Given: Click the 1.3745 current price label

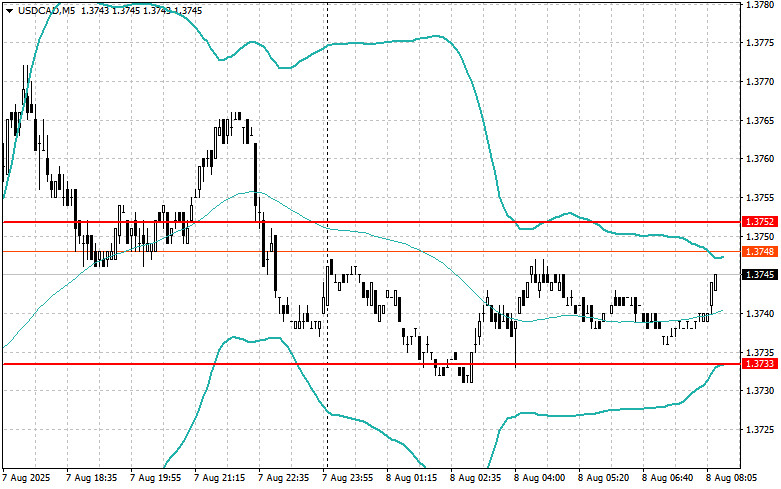Looking at the screenshot, I should click(760, 274).
